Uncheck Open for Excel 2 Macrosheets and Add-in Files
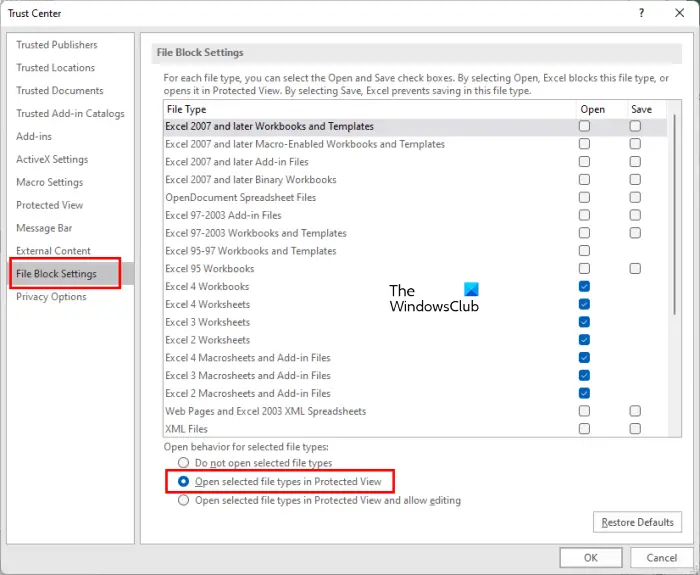 (584, 393)
